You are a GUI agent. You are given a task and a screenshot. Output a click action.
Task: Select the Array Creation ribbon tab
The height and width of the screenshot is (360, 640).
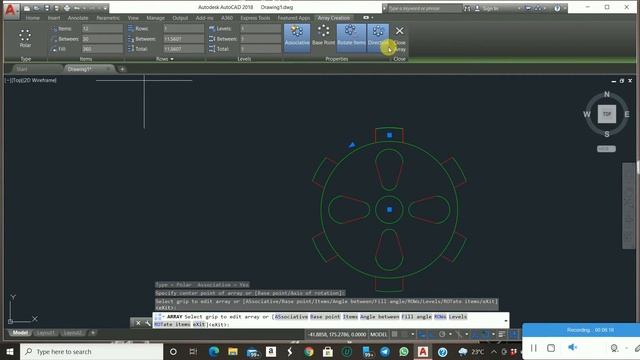coord(334,18)
